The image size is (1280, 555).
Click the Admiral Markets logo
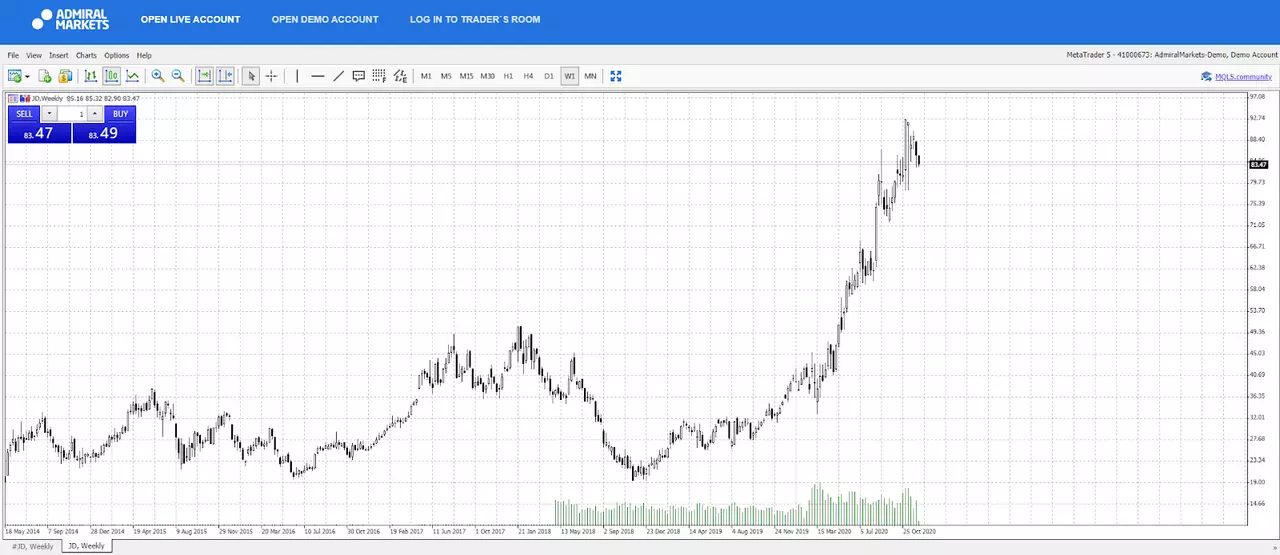coord(69,19)
